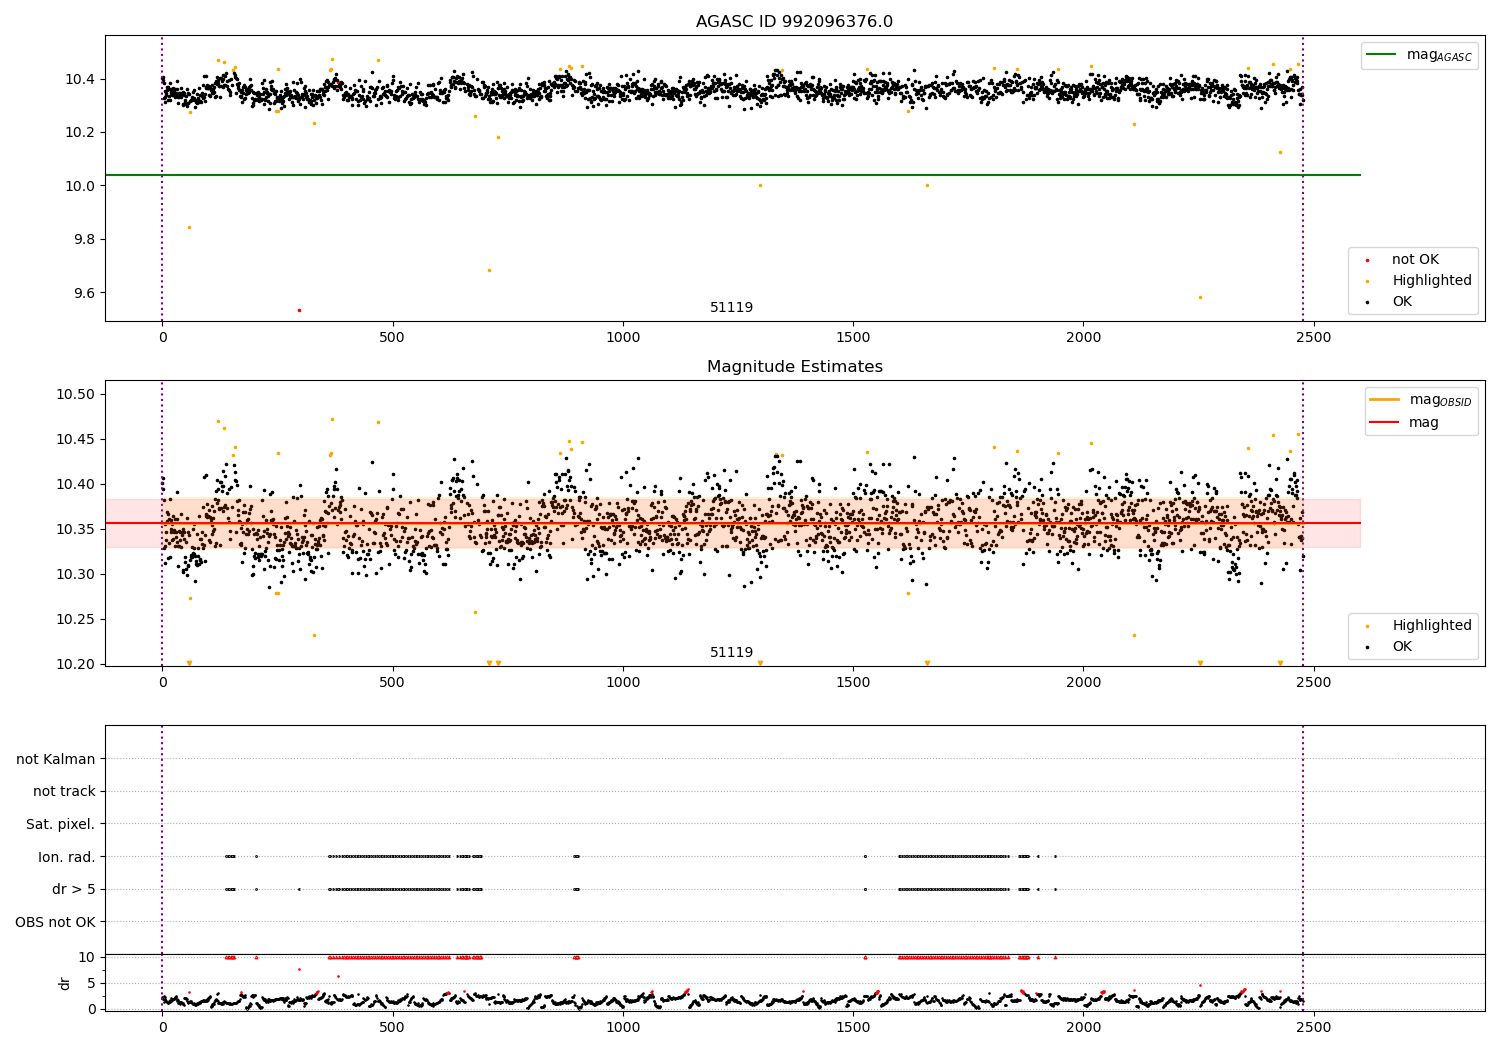
Task: Click the 'Magnitude Estimates' plot title
Action: click(794, 367)
